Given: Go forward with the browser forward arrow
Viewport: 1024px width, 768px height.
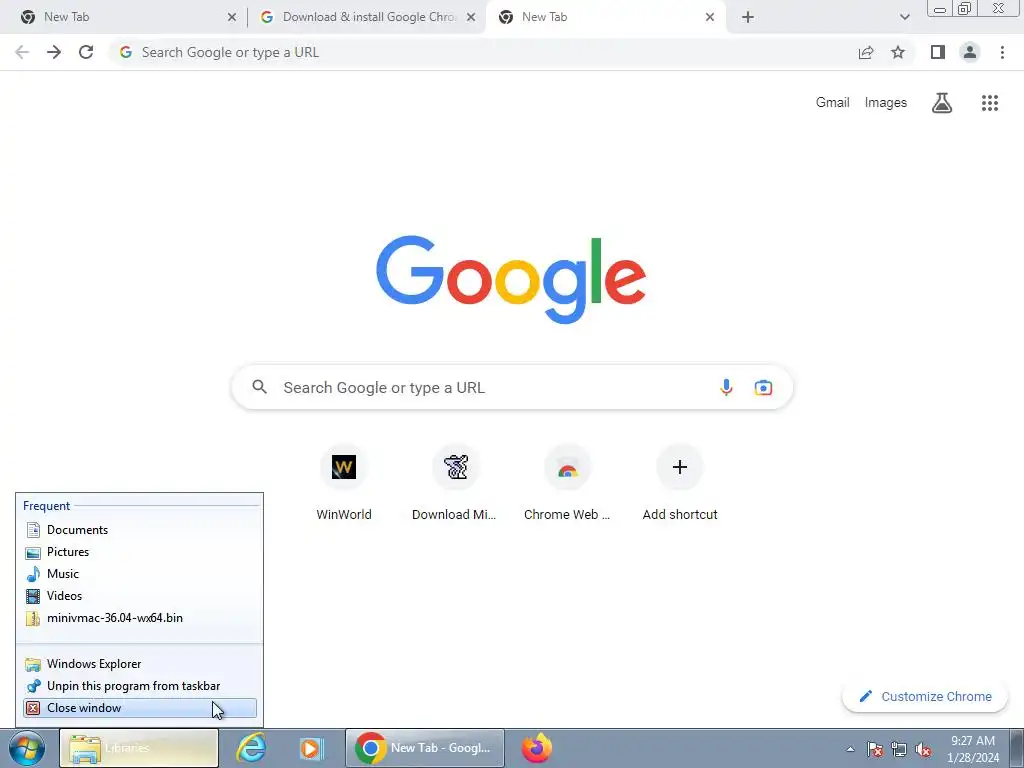Looking at the screenshot, I should click(x=54, y=52).
